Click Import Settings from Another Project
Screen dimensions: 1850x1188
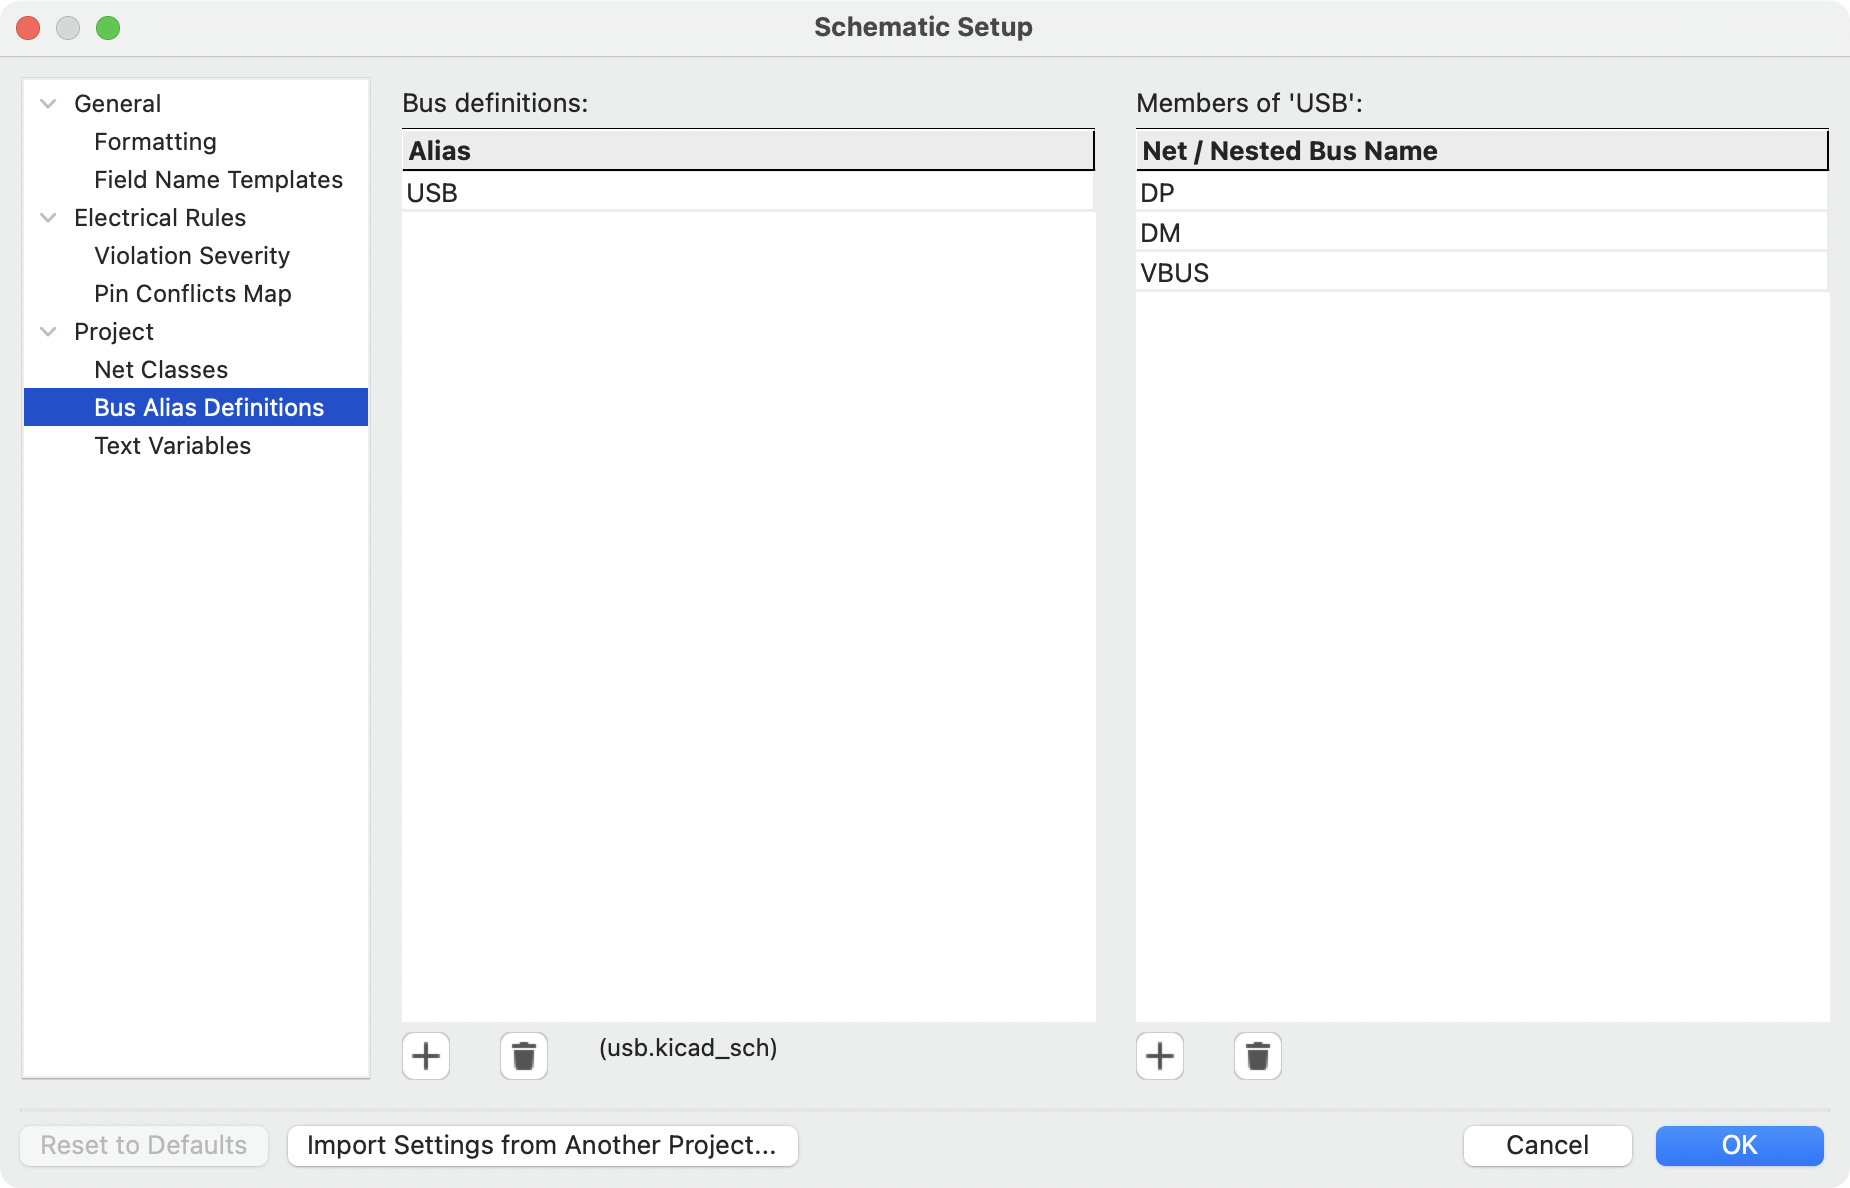[543, 1145]
